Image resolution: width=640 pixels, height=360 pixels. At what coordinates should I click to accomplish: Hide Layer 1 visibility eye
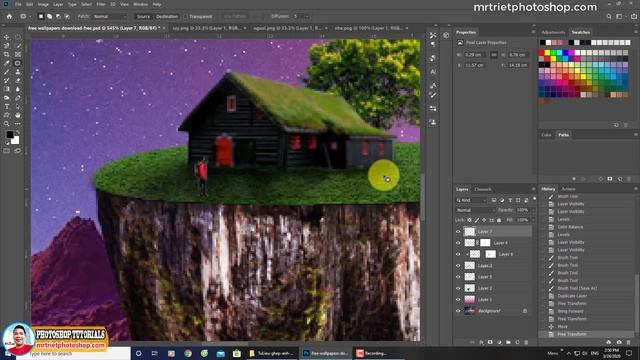coord(458,300)
